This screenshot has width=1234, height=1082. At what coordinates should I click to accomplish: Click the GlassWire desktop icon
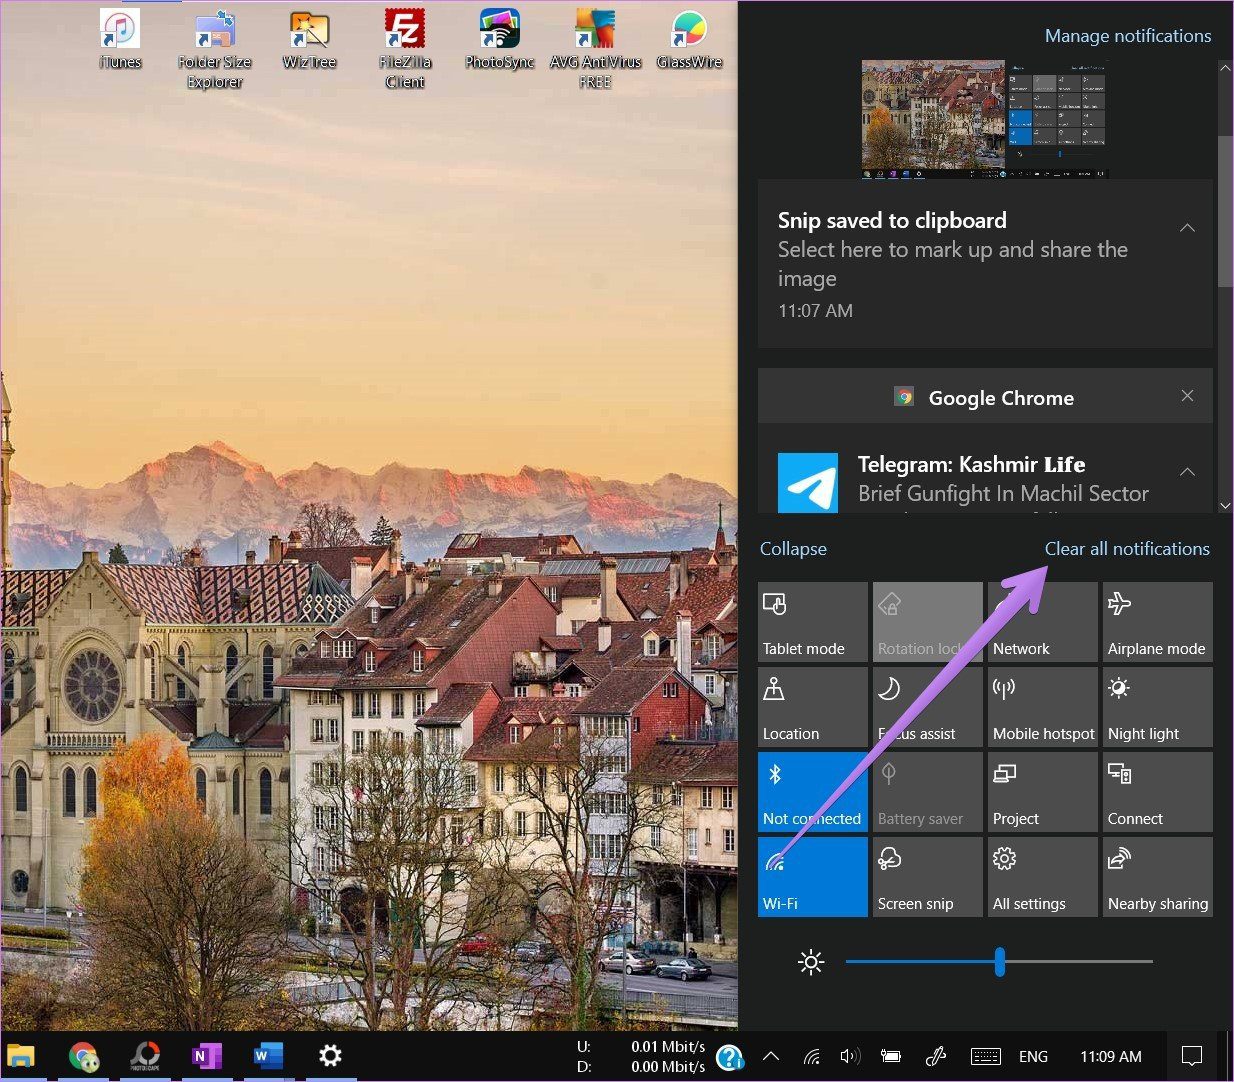pos(689,42)
